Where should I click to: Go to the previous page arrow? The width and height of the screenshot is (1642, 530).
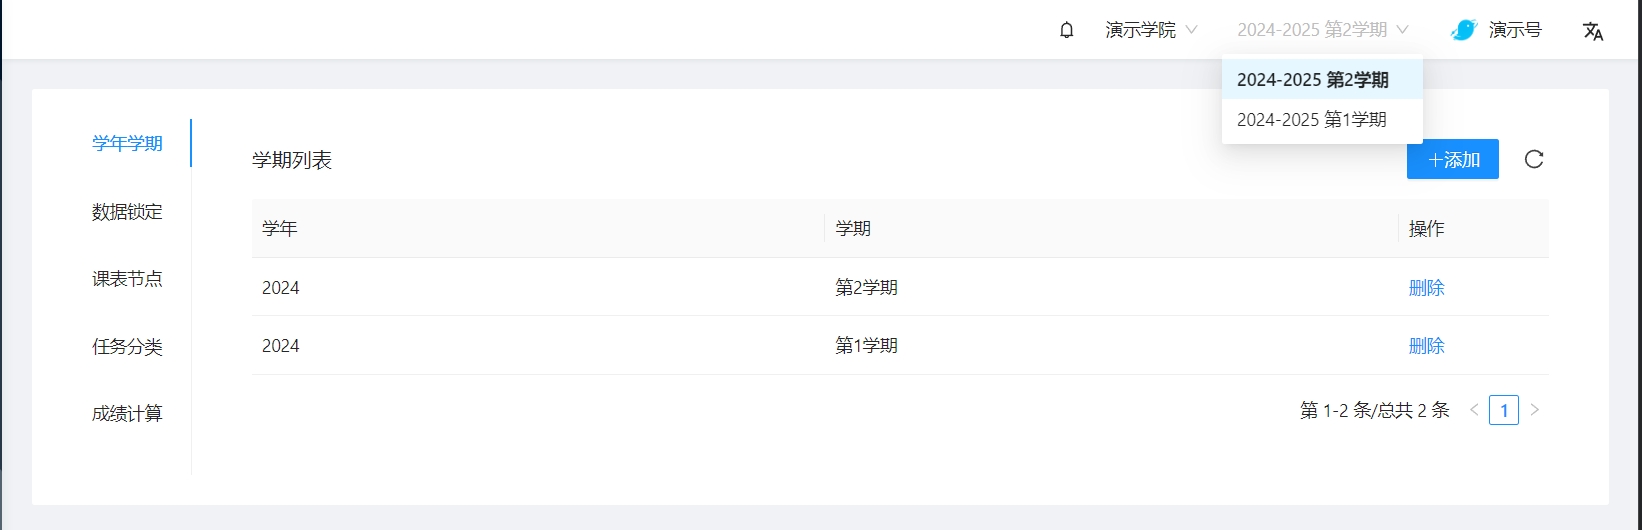coord(1474,410)
